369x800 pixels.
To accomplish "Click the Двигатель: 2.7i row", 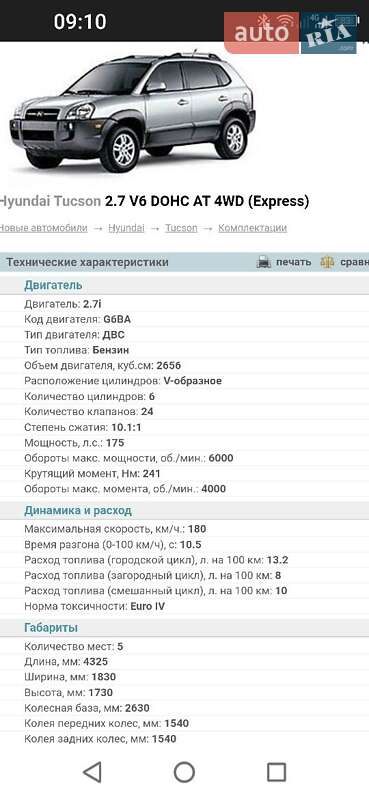I will coord(184,304).
